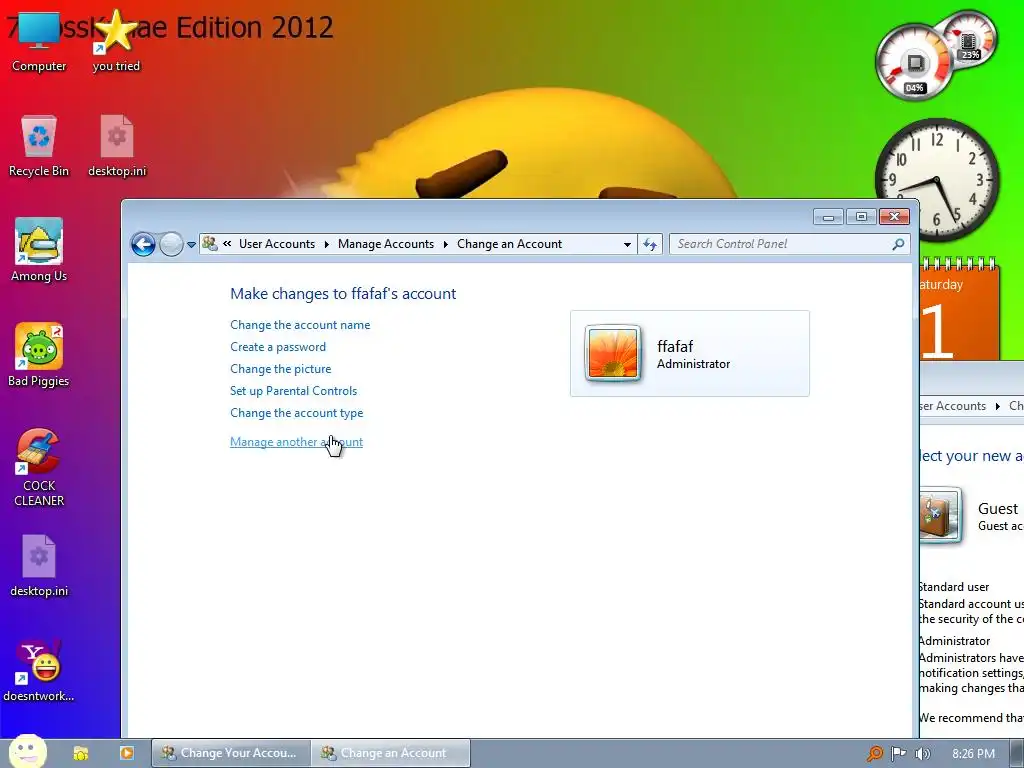The height and width of the screenshot is (768, 1024).
Task: Click Change the account type link
Action: [x=296, y=413]
